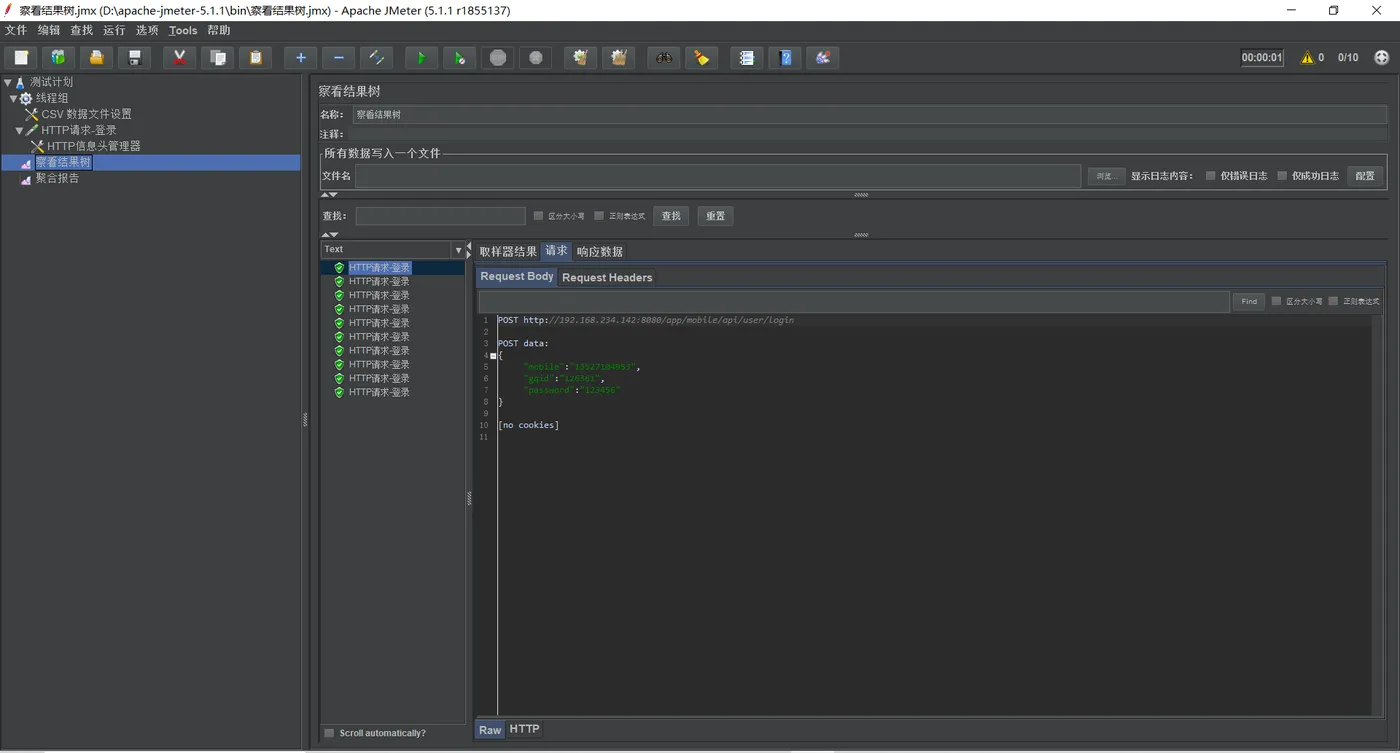Screen dimensions: 1400x753
Task: Switch to the Request Headers tab
Action: click(607, 278)
